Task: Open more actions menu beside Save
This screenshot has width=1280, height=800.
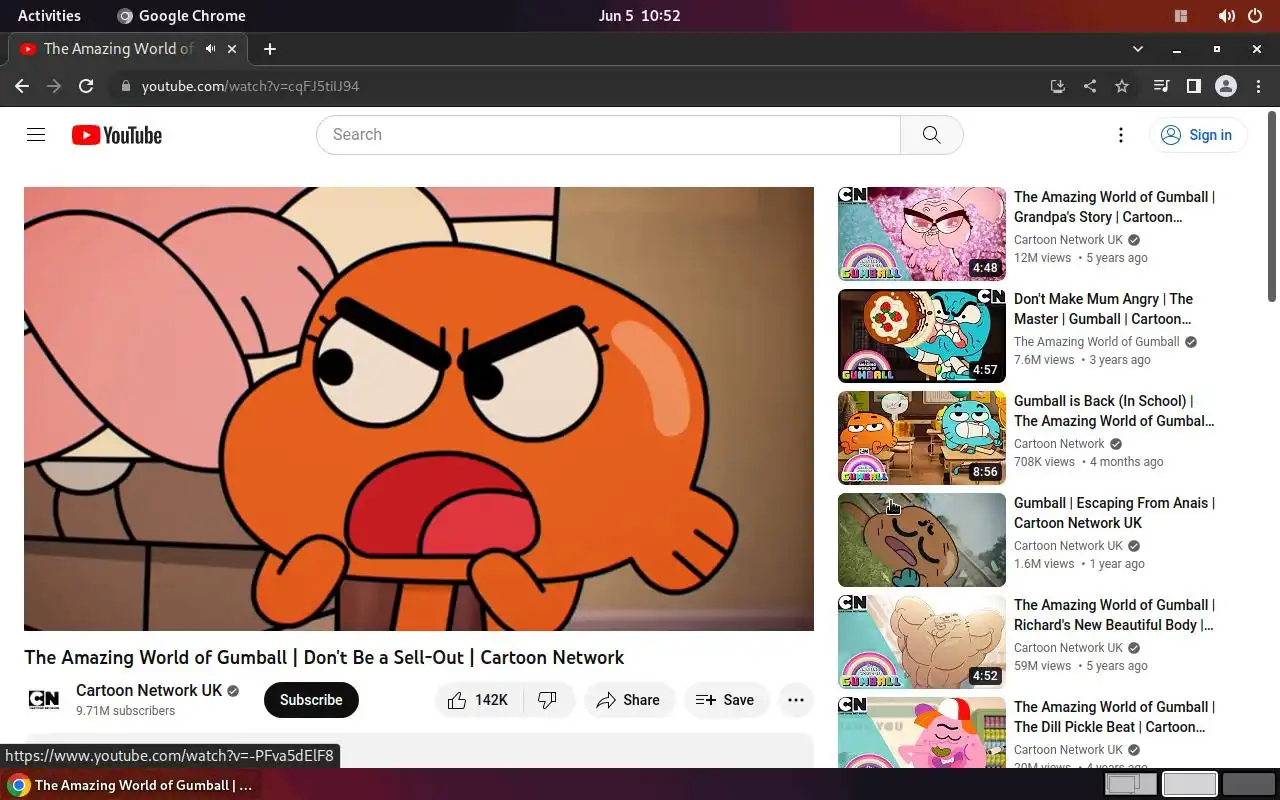Action: (796, 700)
